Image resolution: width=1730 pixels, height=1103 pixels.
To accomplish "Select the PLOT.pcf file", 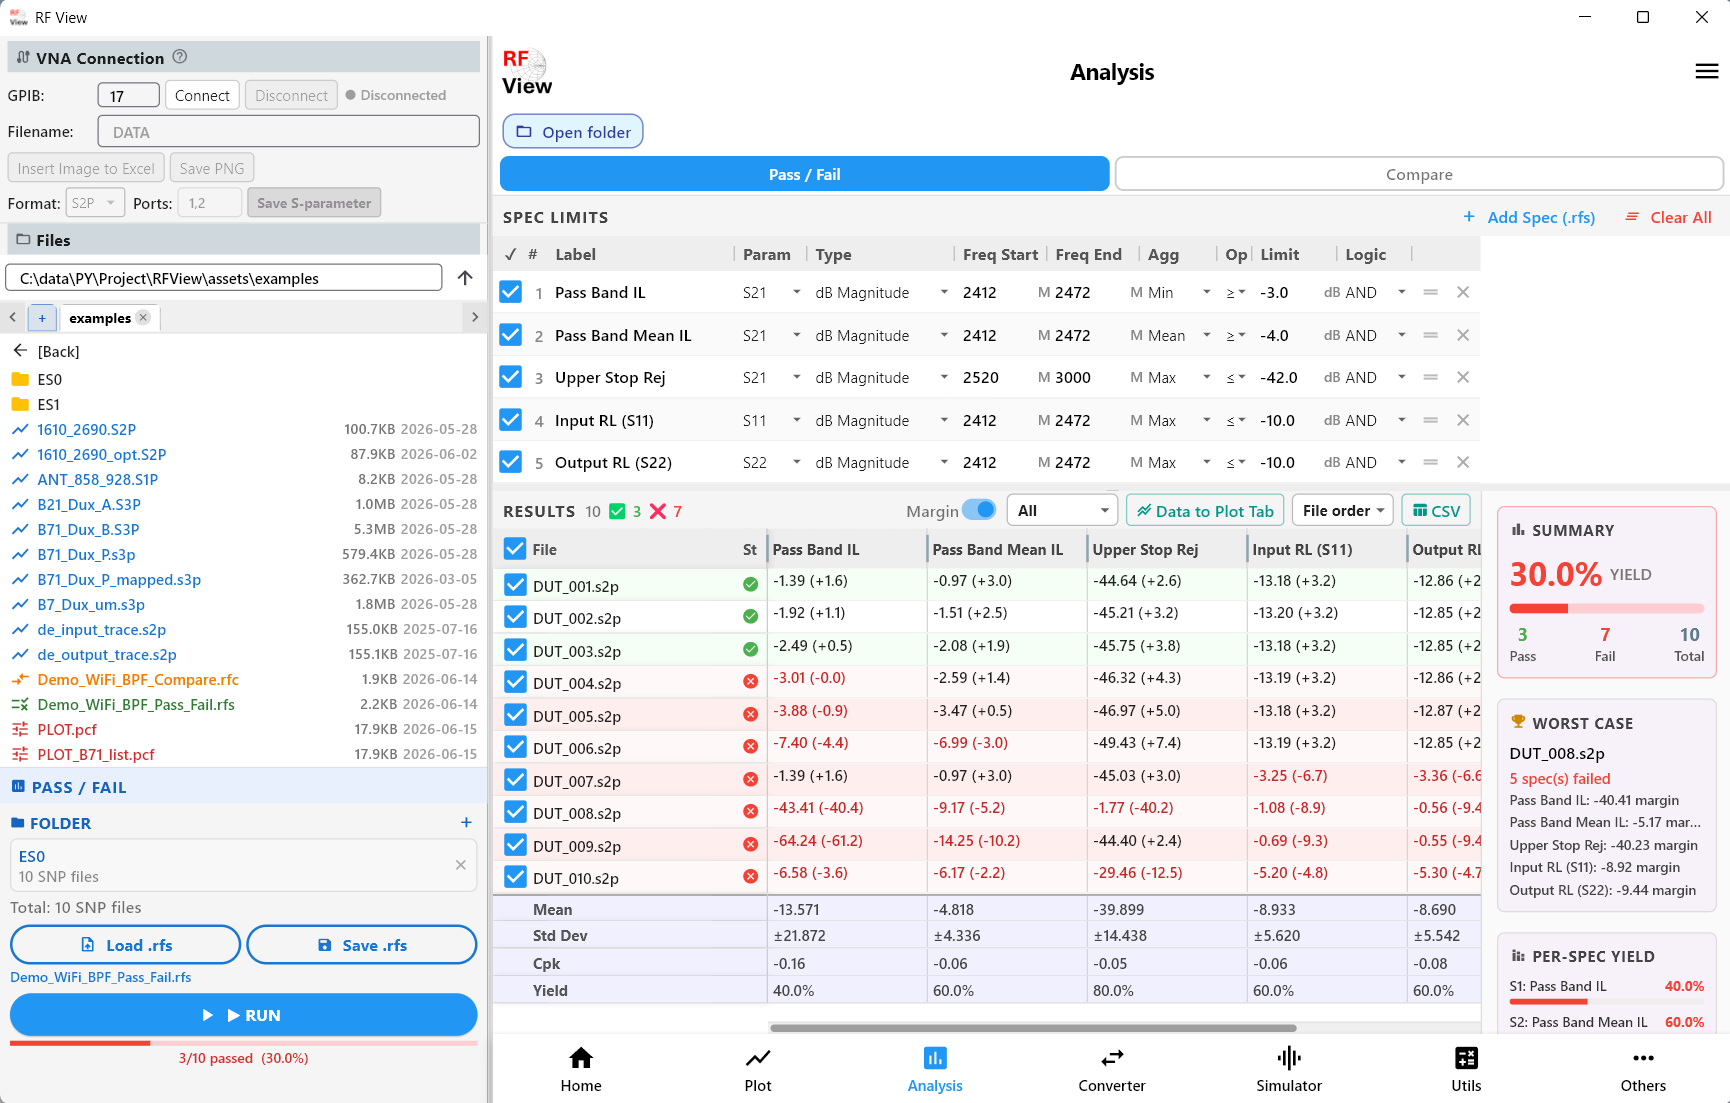I will (x=67, y=729).
